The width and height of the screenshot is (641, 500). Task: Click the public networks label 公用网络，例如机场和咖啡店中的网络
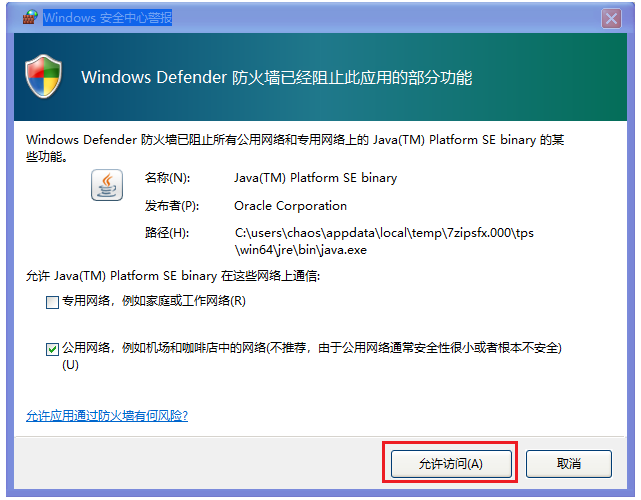pos(312,356)
